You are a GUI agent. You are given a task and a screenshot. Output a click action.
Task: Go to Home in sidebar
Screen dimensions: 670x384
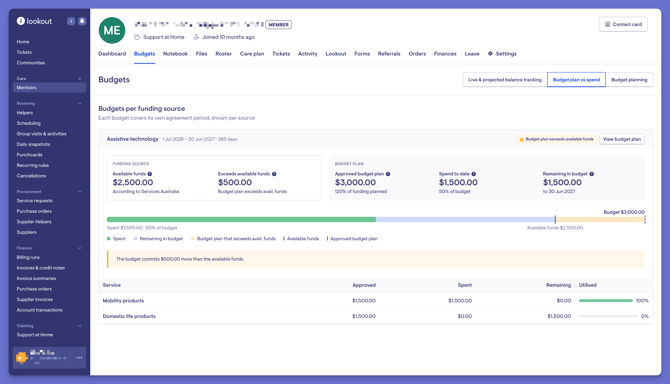pyautogui.click(x=23, y=42)
